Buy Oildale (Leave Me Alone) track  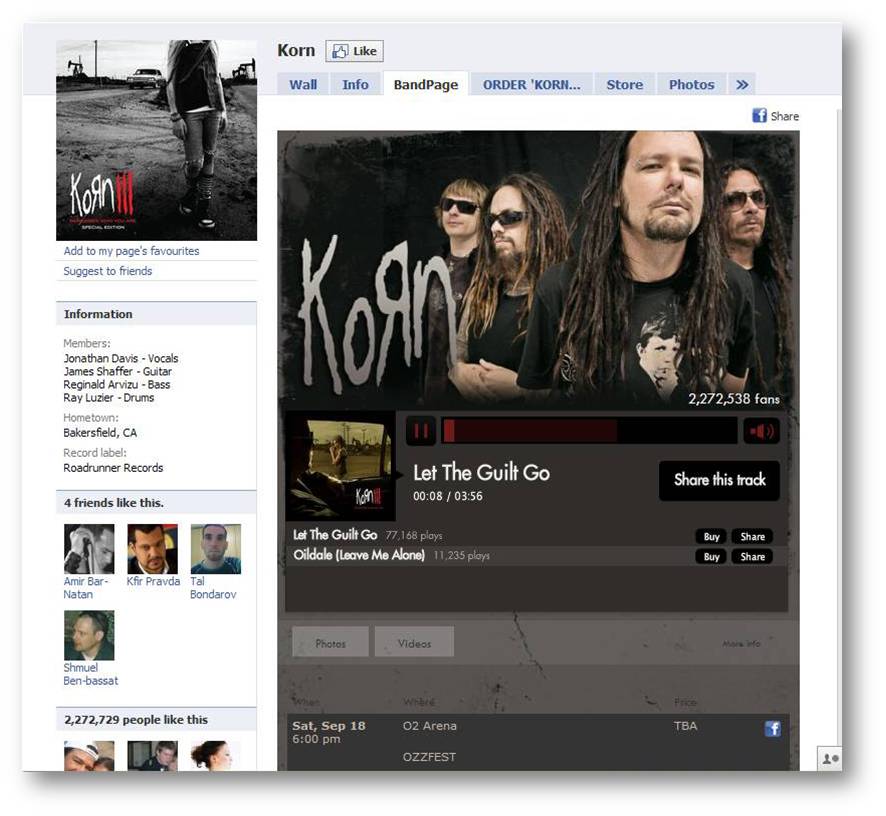(x=711, y=557)
